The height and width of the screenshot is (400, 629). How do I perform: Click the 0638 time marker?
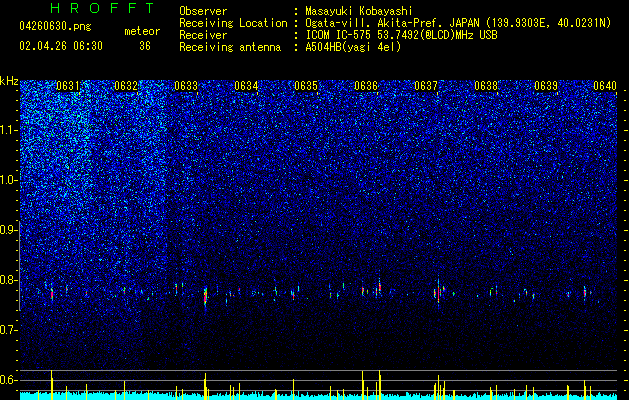point(486,86)
